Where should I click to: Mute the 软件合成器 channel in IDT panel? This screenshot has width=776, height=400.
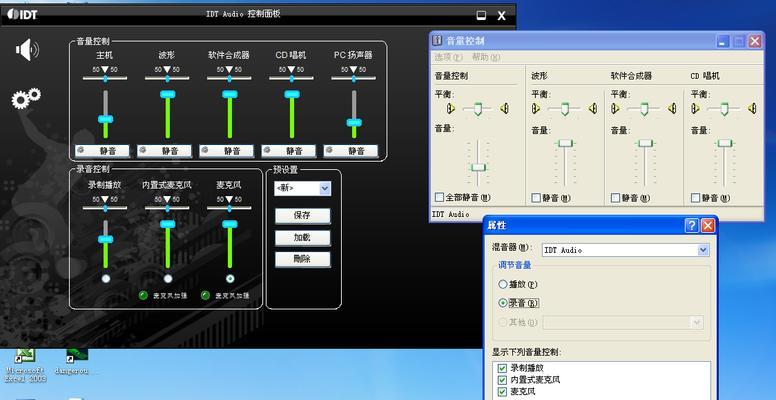(227, 150)
